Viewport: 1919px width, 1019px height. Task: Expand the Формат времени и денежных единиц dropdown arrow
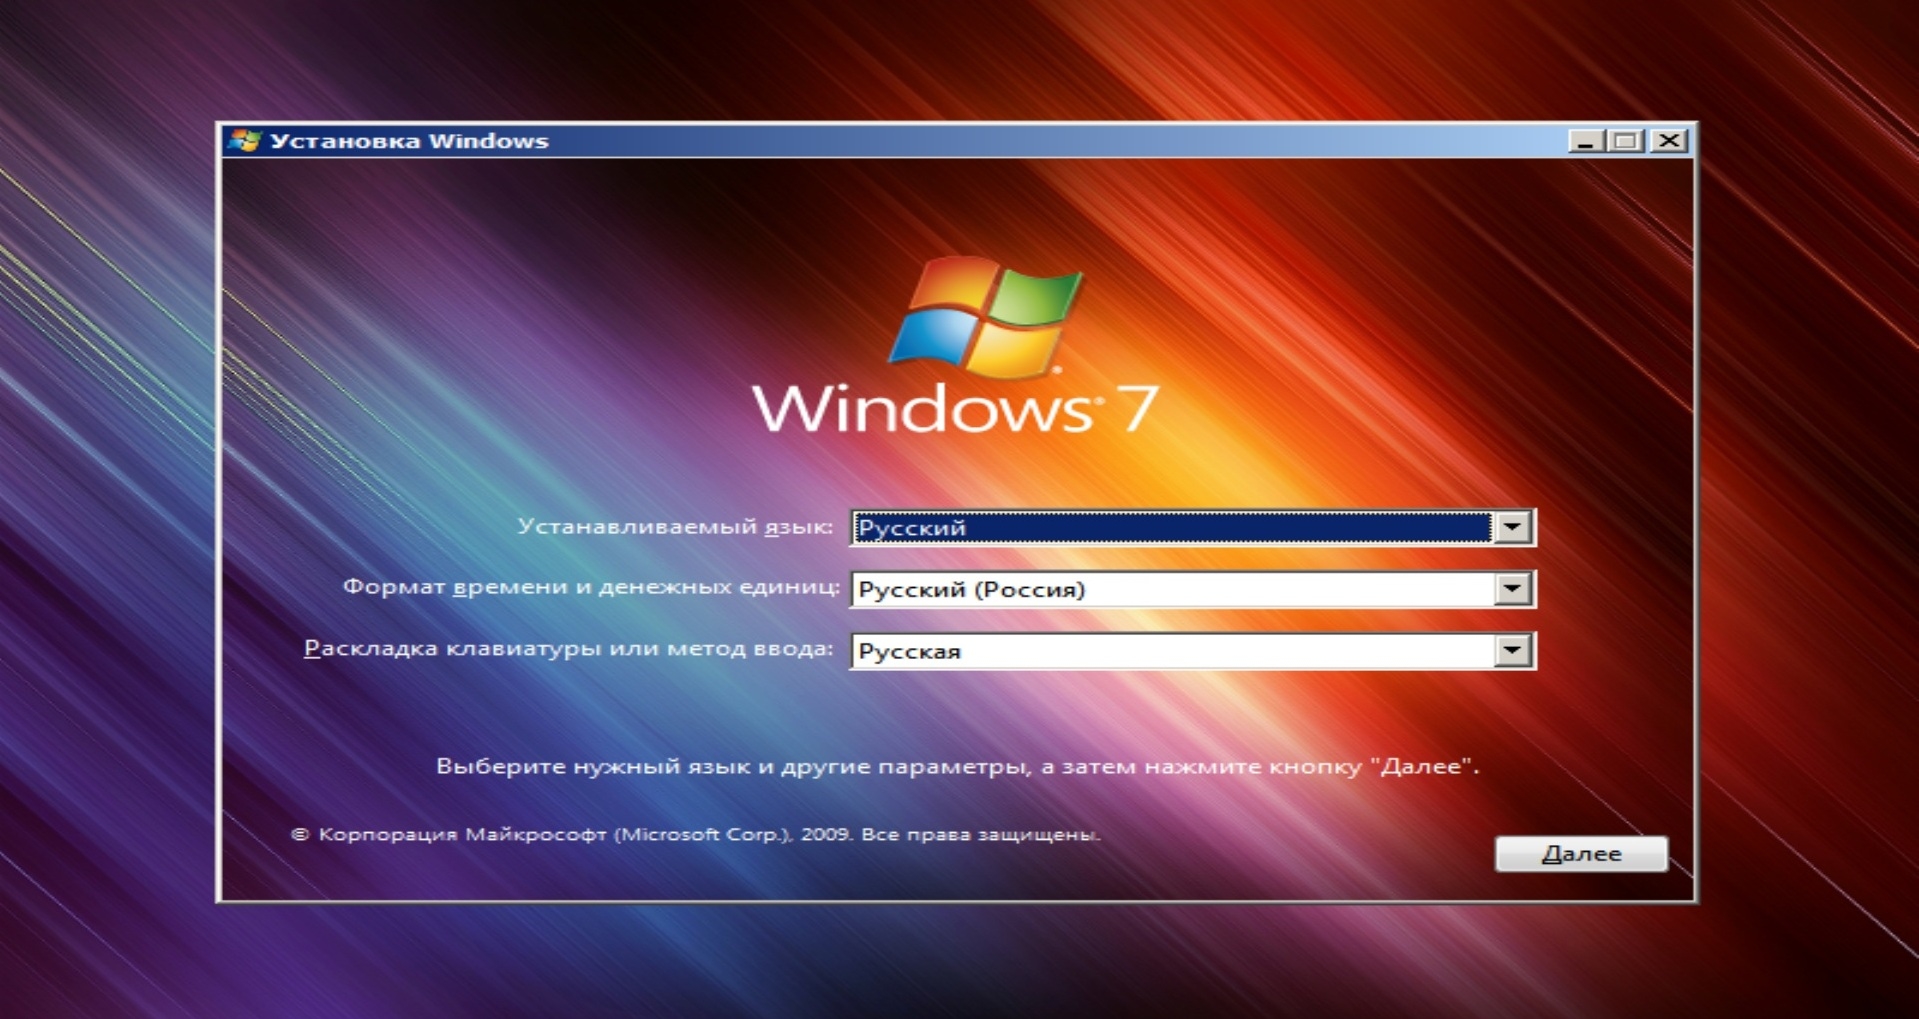(1512, 589)
